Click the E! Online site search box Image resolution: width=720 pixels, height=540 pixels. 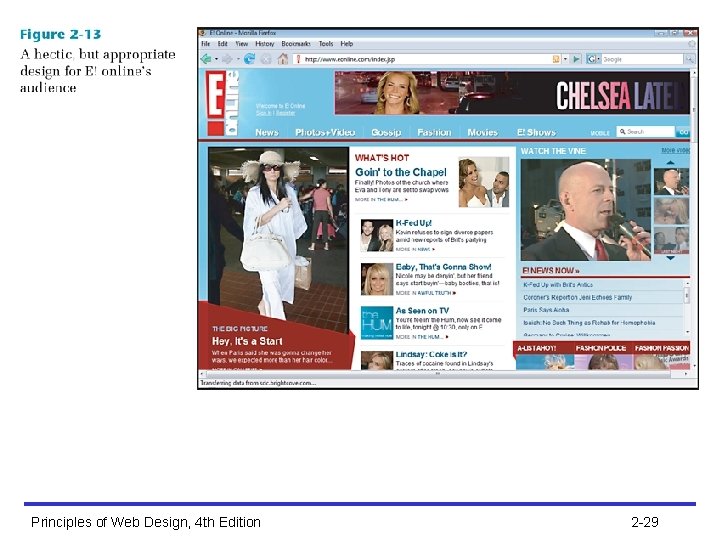(646, 132)
